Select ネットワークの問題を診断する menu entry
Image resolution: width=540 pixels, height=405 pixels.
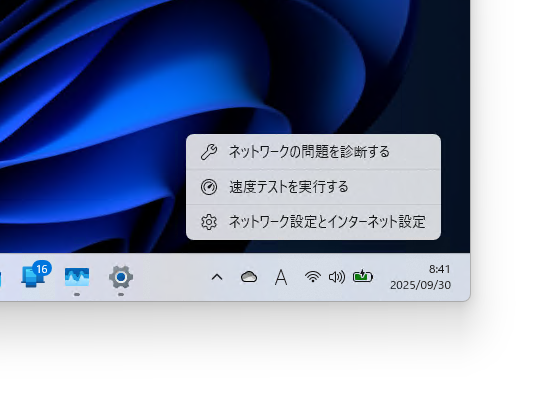313,152
